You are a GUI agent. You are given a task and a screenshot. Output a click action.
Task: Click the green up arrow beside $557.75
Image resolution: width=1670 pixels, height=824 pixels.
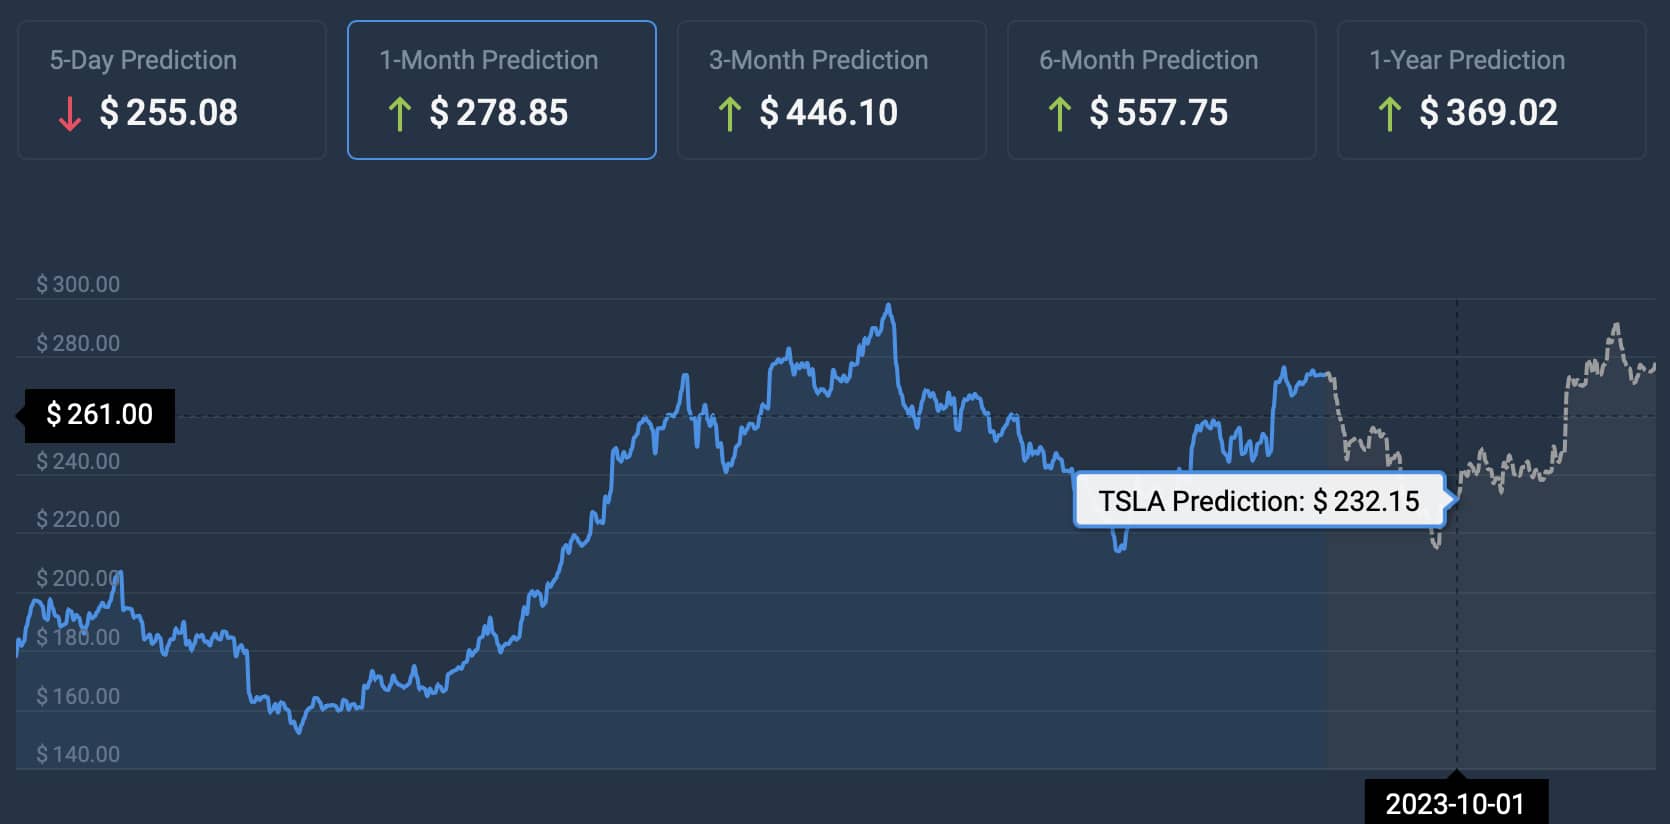coord(1059,114)
